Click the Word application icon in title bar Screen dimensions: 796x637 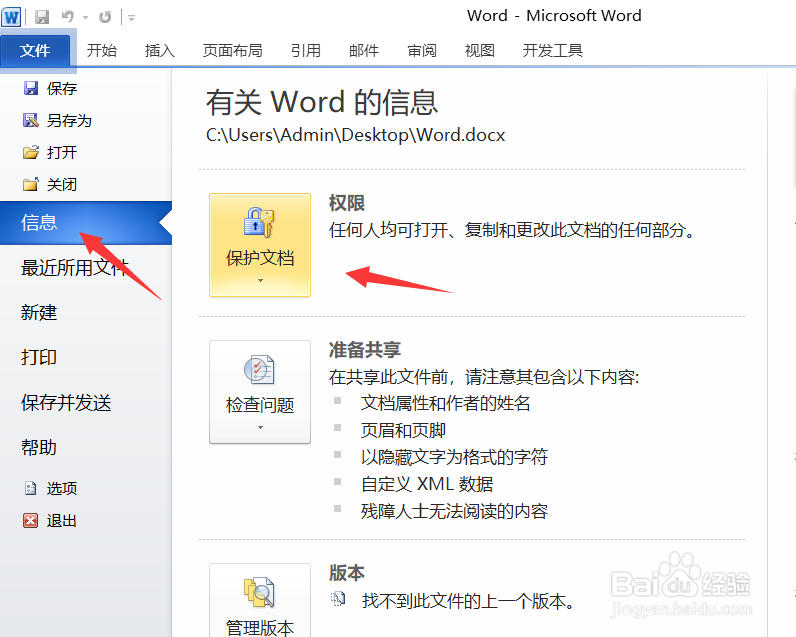coord(11,17)
